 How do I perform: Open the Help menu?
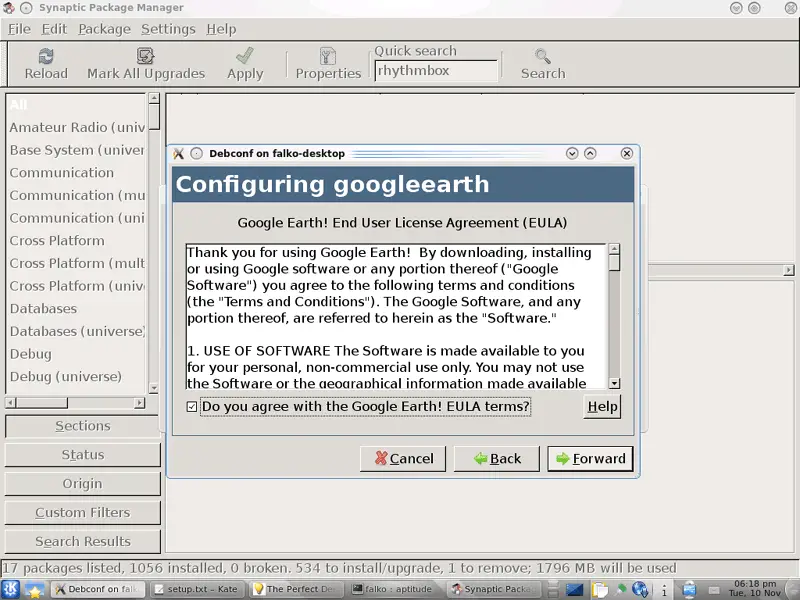(221, 29)
